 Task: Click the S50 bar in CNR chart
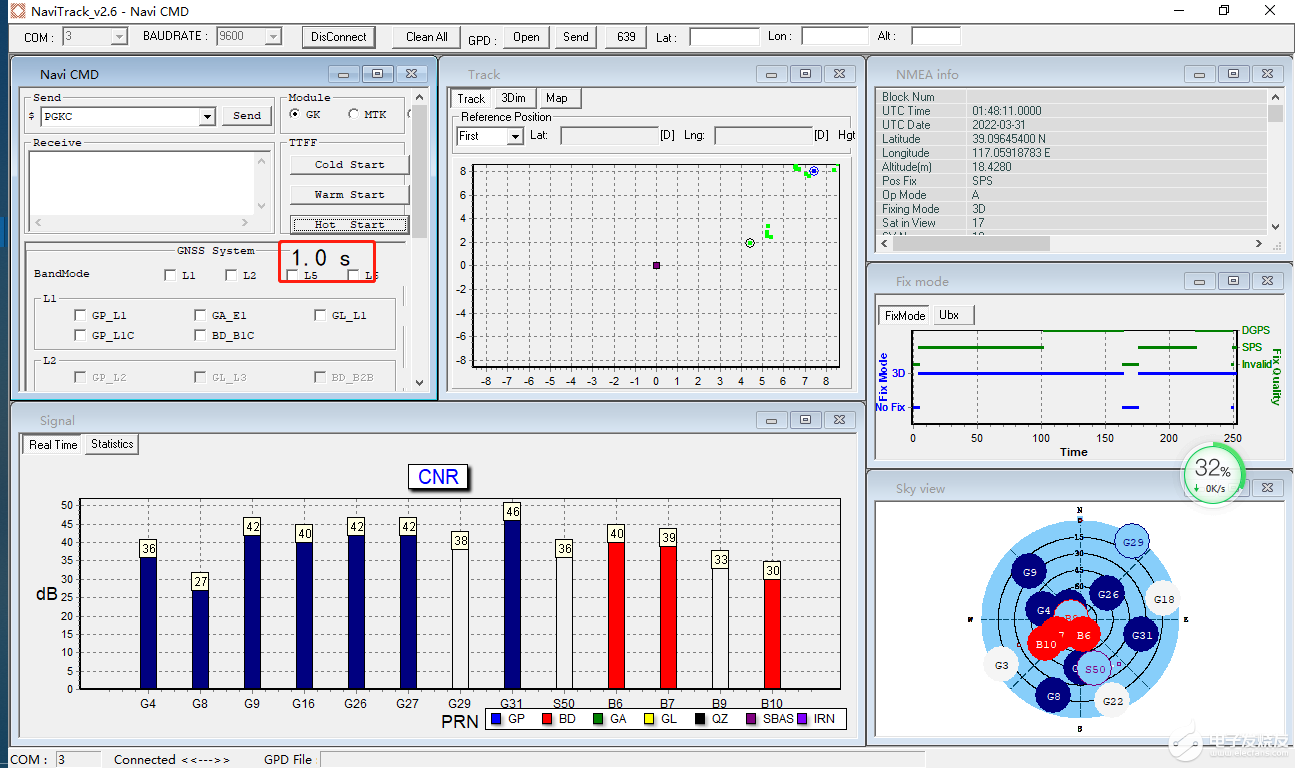pos(565,622)
